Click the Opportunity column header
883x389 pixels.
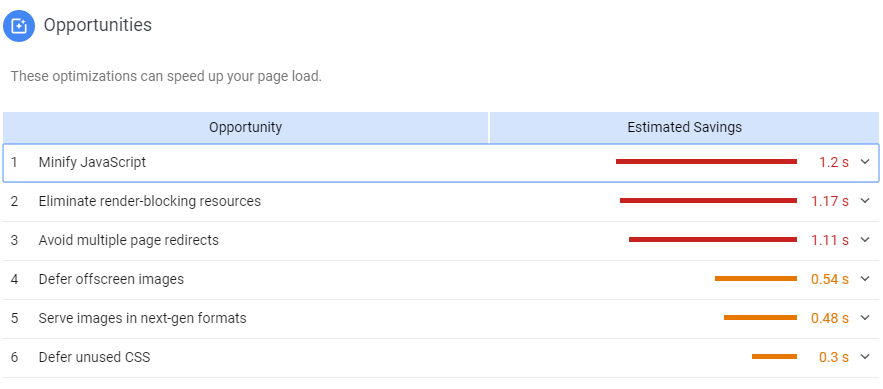[246, 127]
